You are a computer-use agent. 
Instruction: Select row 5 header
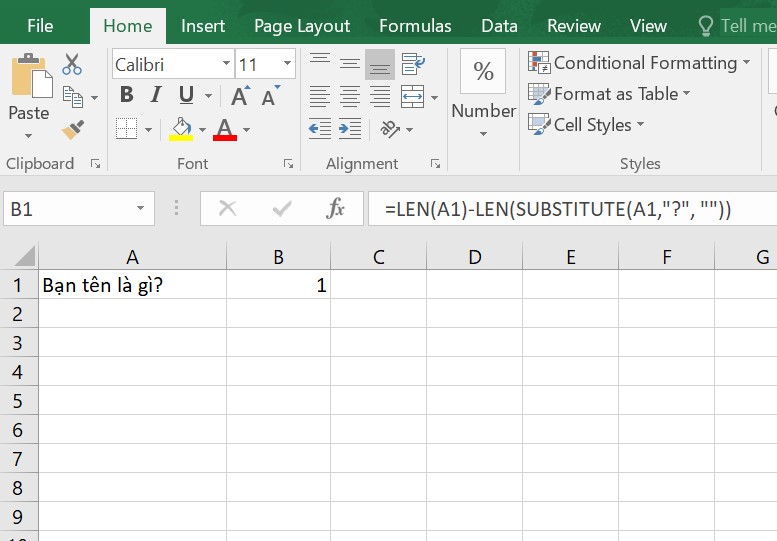point(18,400)
